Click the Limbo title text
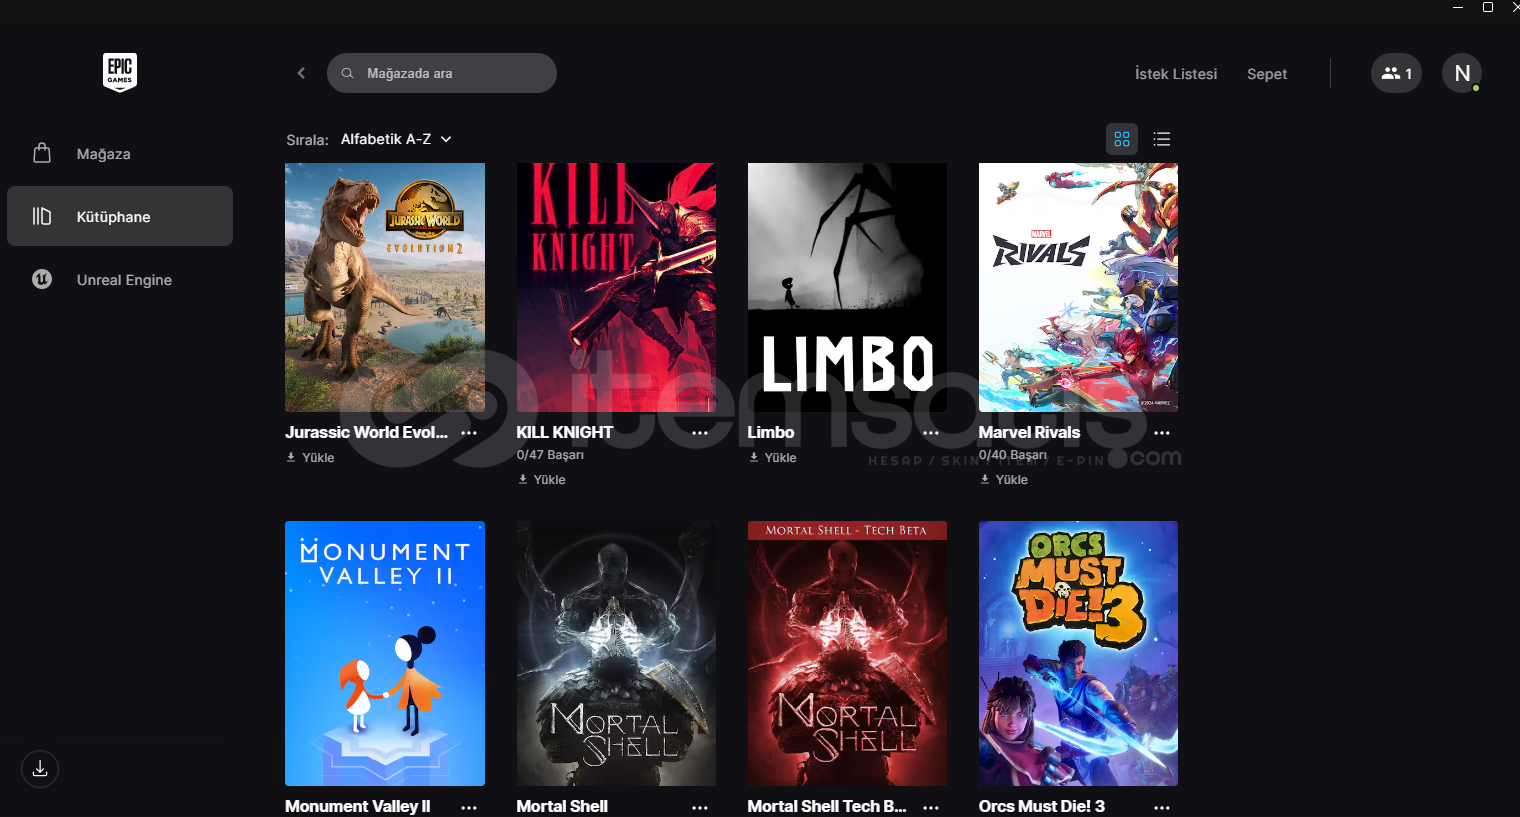 pyautogui.click(x=771, y=432)
